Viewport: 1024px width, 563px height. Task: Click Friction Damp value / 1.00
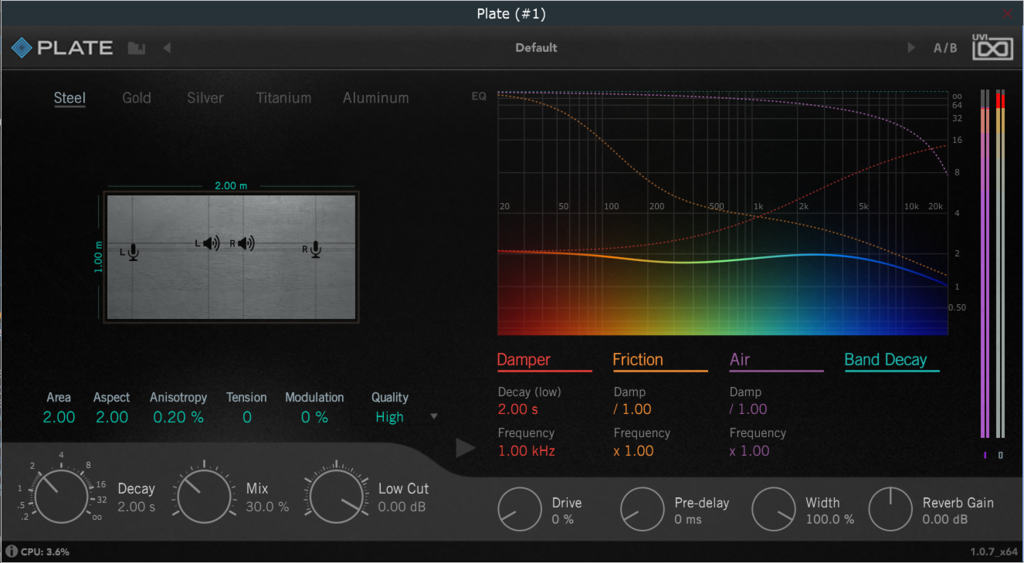point(632,410)
